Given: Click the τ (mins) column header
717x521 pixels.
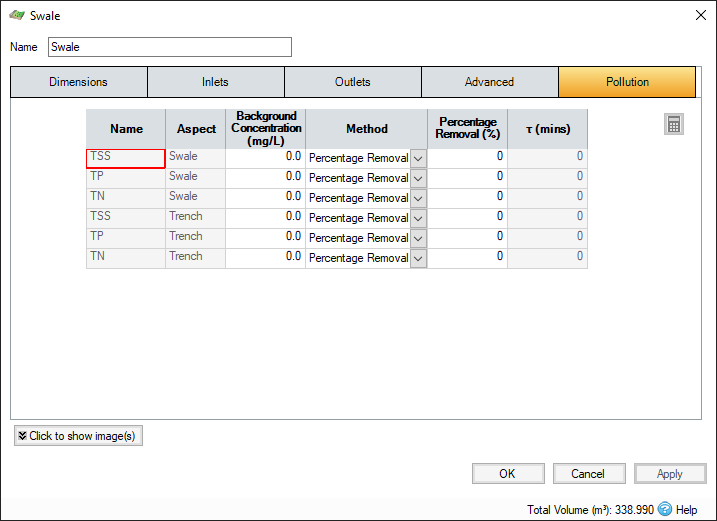Looking at the screenshot, I should [x=548, y=129].
